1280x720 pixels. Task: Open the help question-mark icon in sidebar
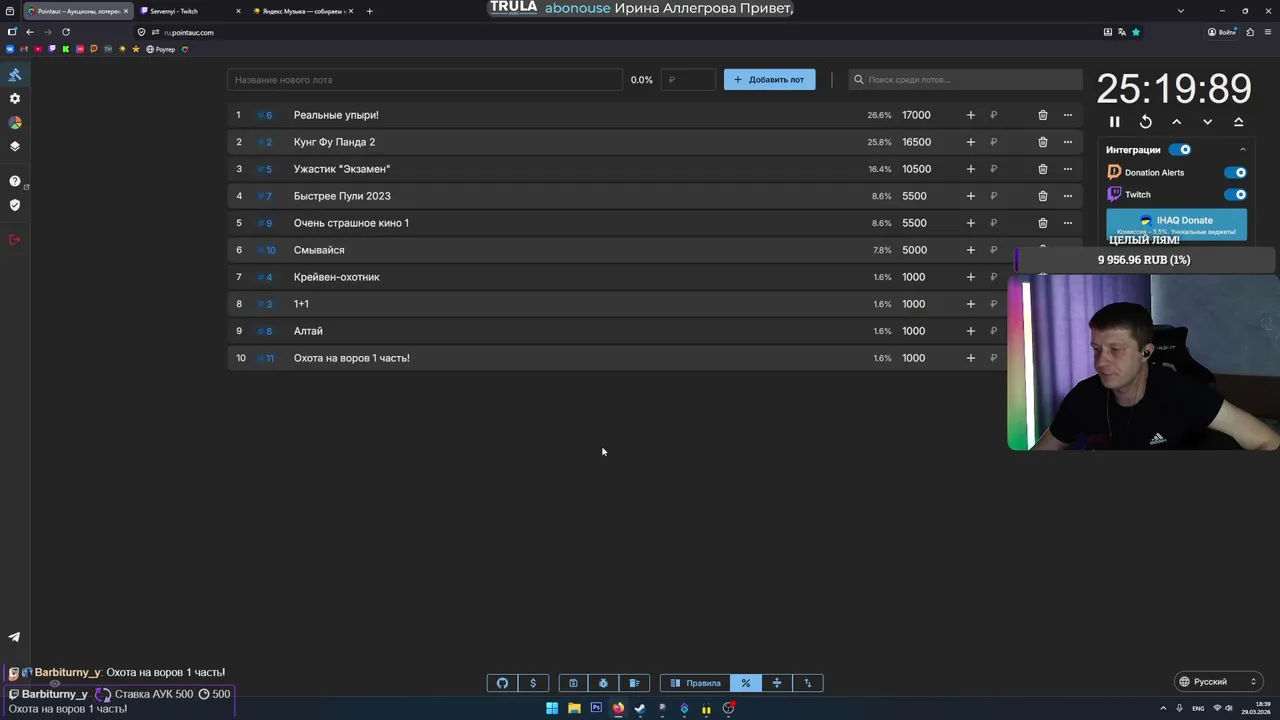15,181
